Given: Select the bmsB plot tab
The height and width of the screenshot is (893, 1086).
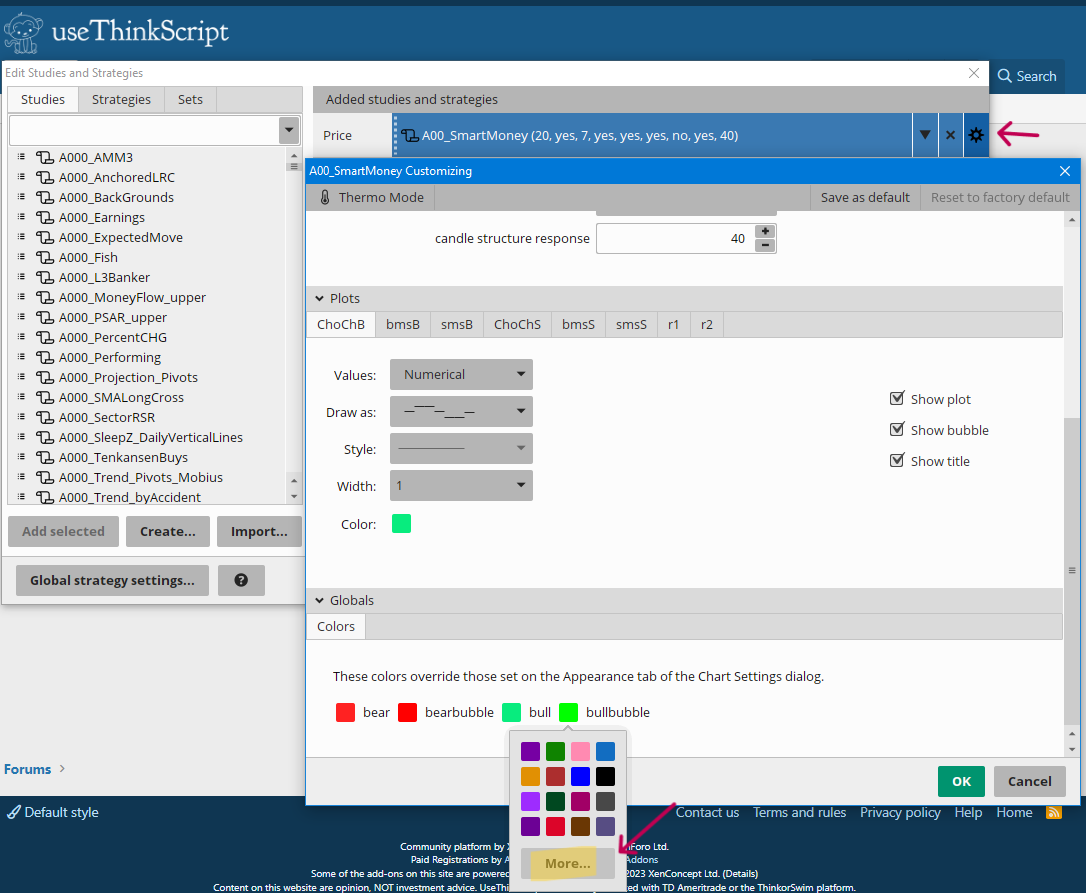Looking at the screenshot, I should (403, 324).
